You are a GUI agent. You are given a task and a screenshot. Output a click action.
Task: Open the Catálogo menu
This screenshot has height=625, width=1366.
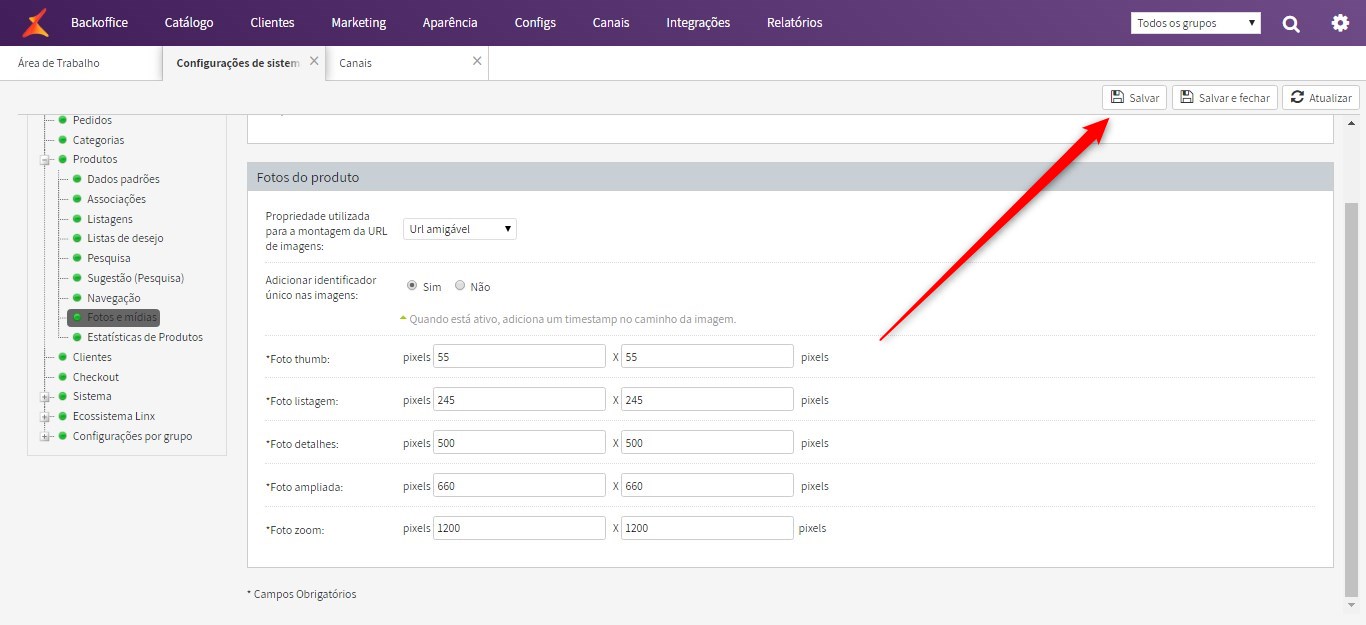(x=189, y=22)
